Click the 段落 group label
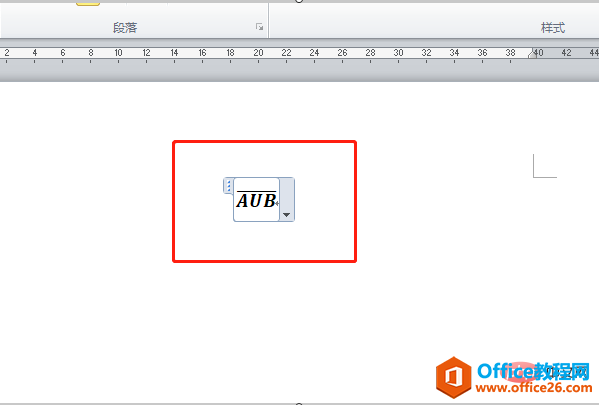The height and width of the screenshot is (405, 599). pos(125,28)
